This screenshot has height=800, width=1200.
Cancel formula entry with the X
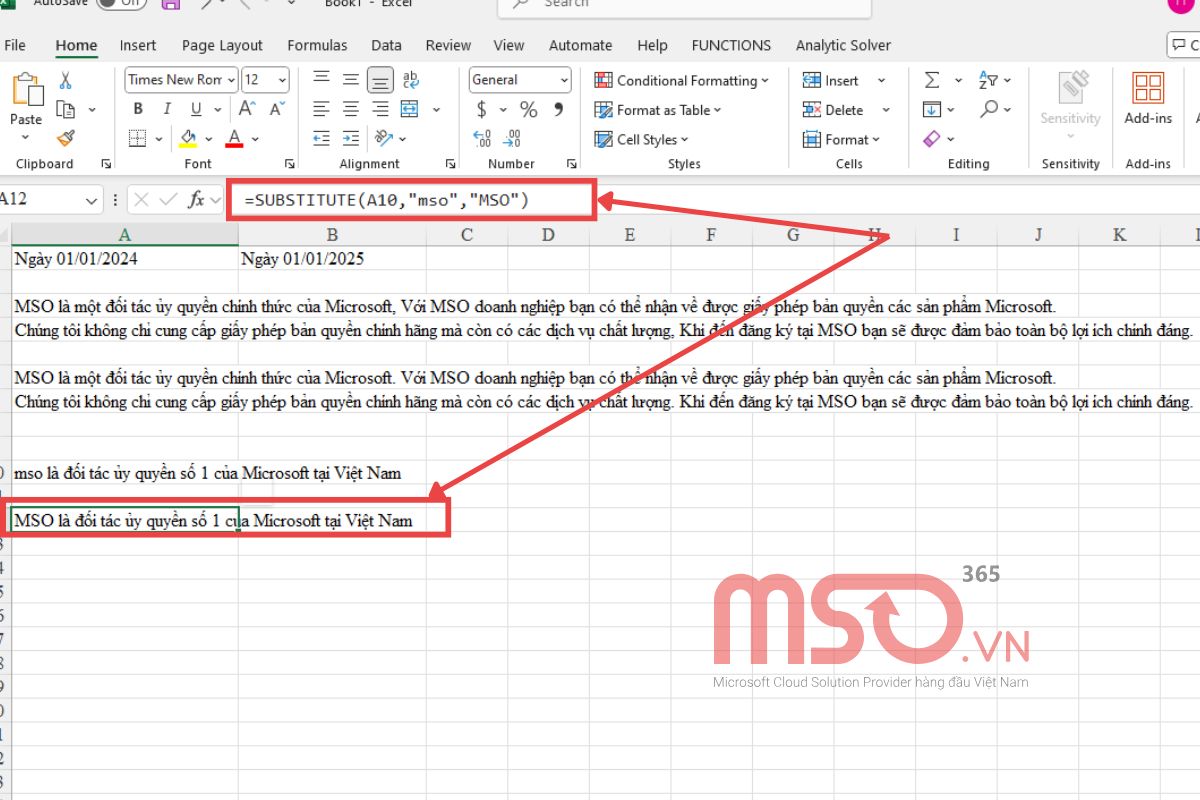click(x=141, y=199)
